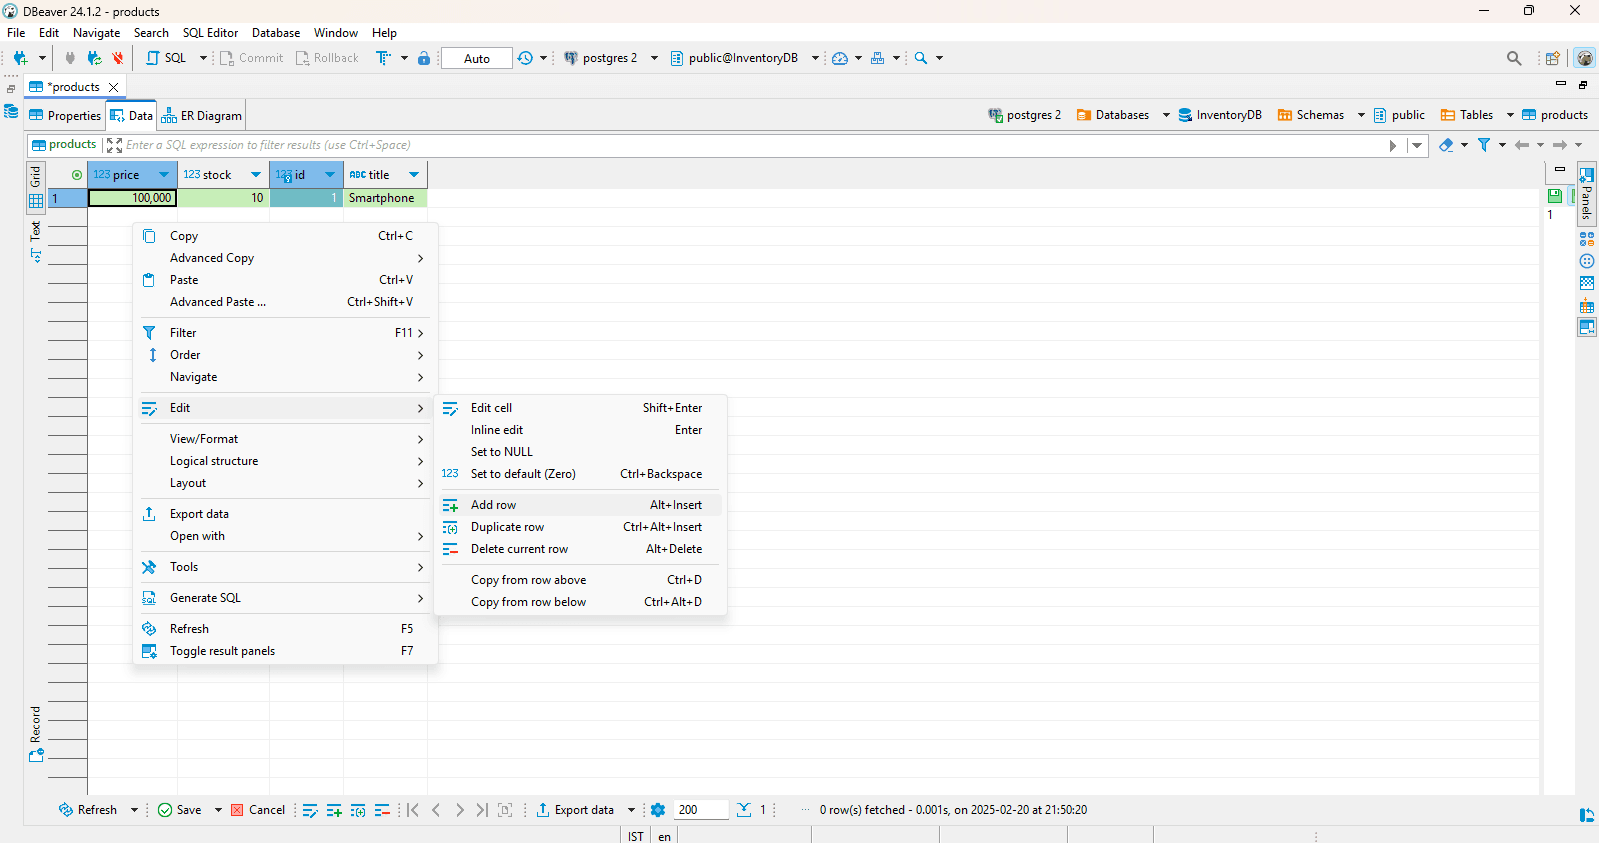Click the red disconnect plug icon
This screenshot has width=1599, height=843.
coord(118,58)
